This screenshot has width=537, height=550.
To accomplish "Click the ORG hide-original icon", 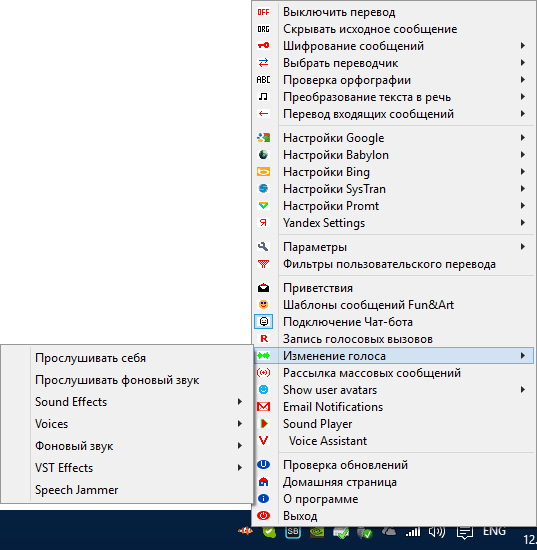I will (x=263, y=29).
